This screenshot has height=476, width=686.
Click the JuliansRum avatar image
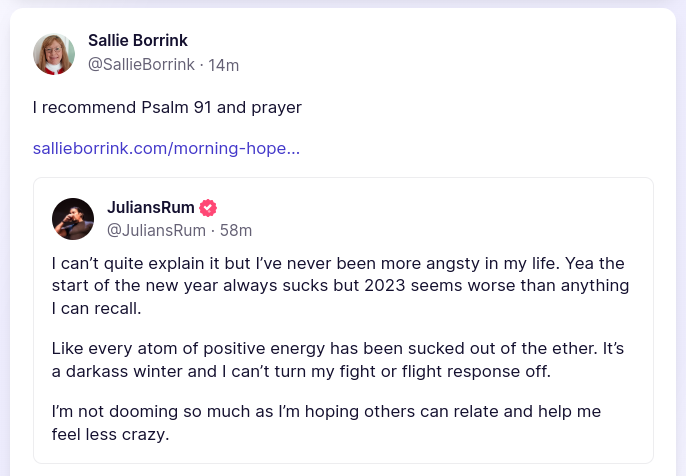[73, 219]
